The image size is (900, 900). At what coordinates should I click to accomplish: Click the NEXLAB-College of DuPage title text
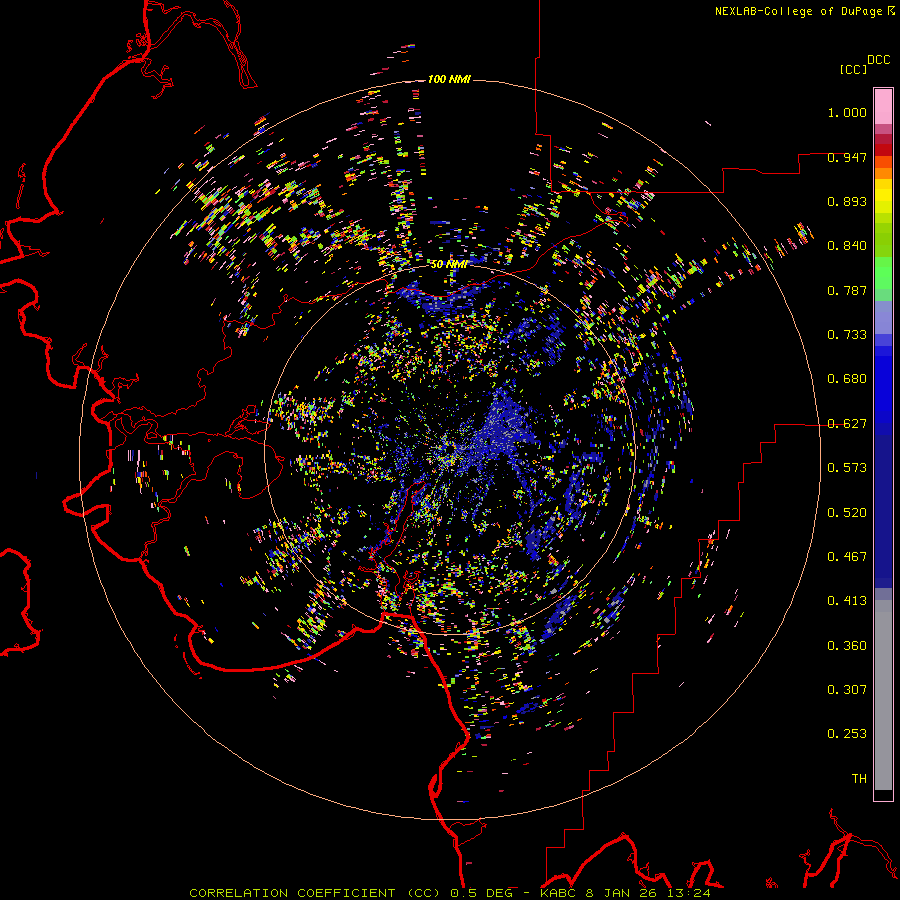pyautogui.click(x=798, y=11)
